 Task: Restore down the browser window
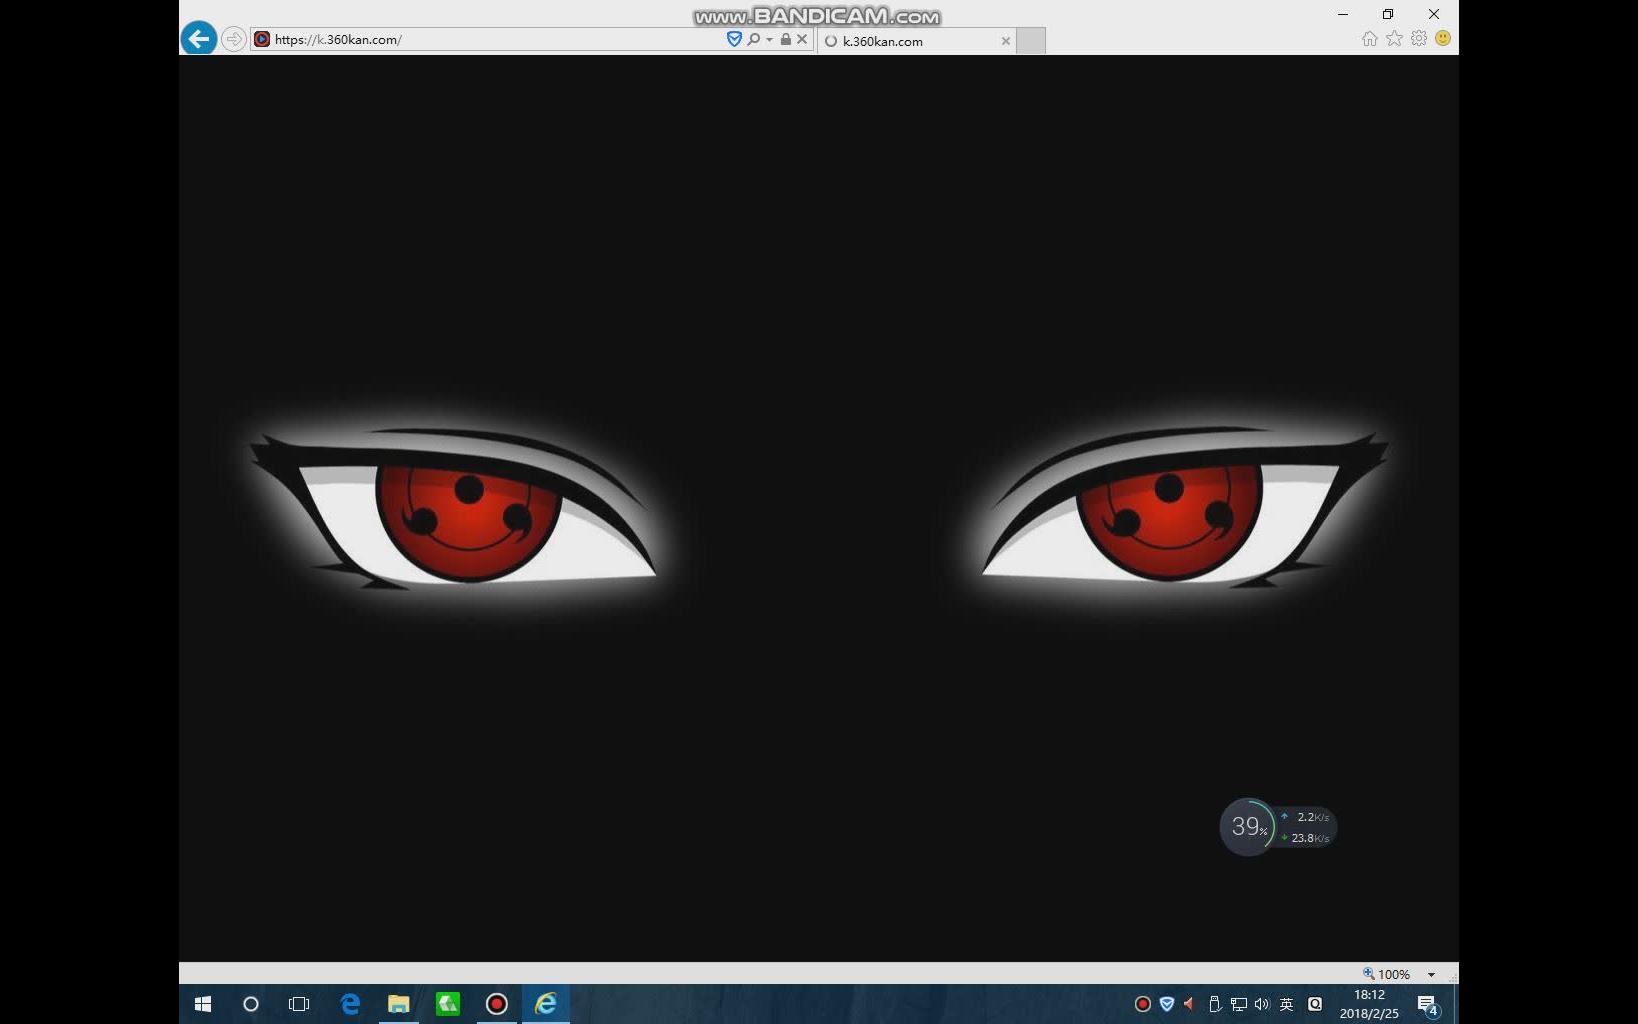pos(1388,14)
